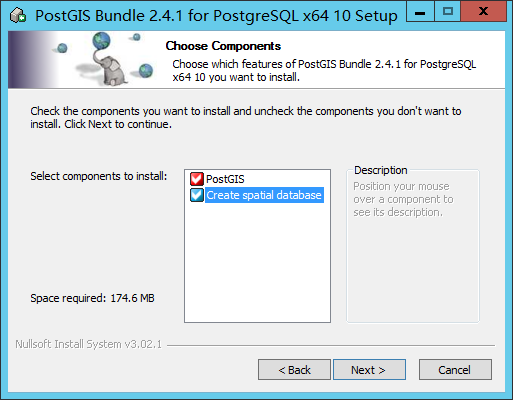Cancel the PostGIS installation

tap(455, 370)
